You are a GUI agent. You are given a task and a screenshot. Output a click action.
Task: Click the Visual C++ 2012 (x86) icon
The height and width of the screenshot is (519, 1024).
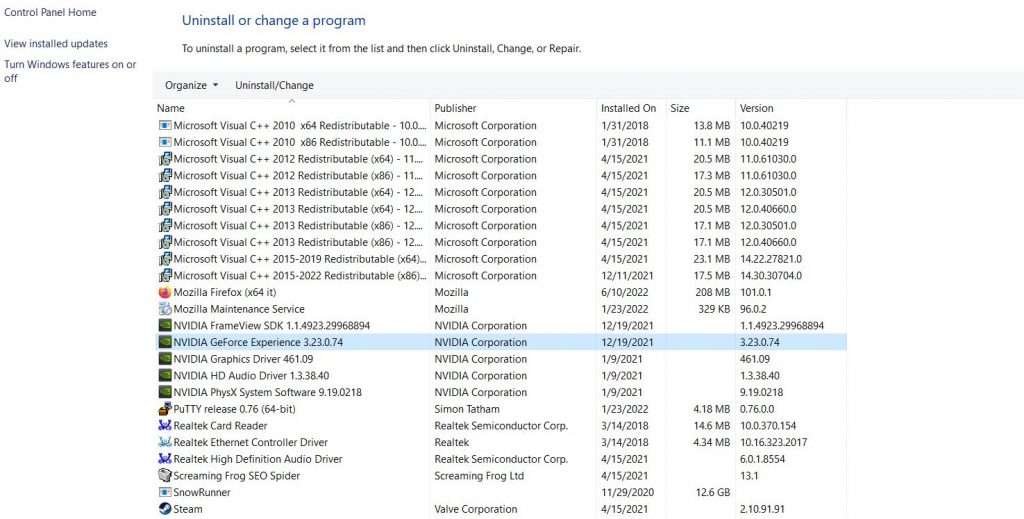165,176
